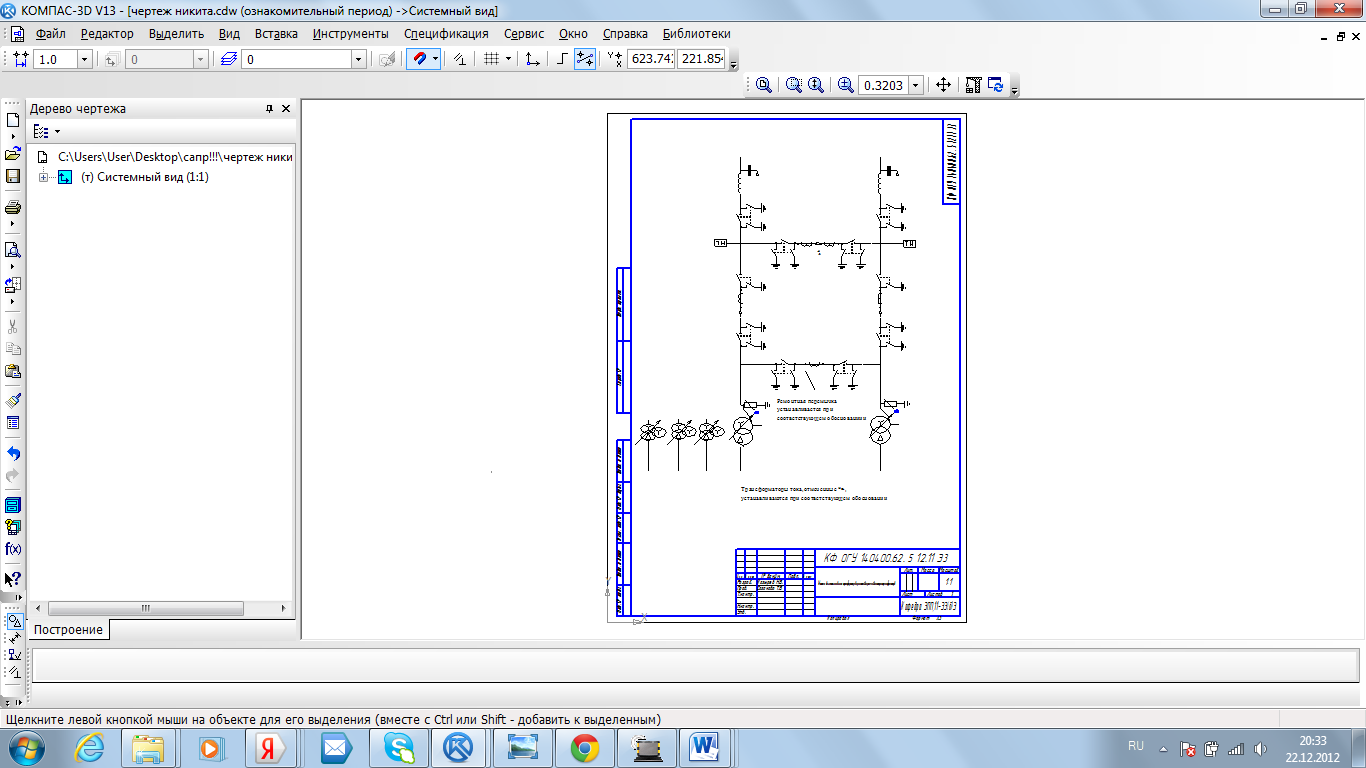Open the Инструменты menu
This screenshot has width=1366, height=768.
[350, 34]
